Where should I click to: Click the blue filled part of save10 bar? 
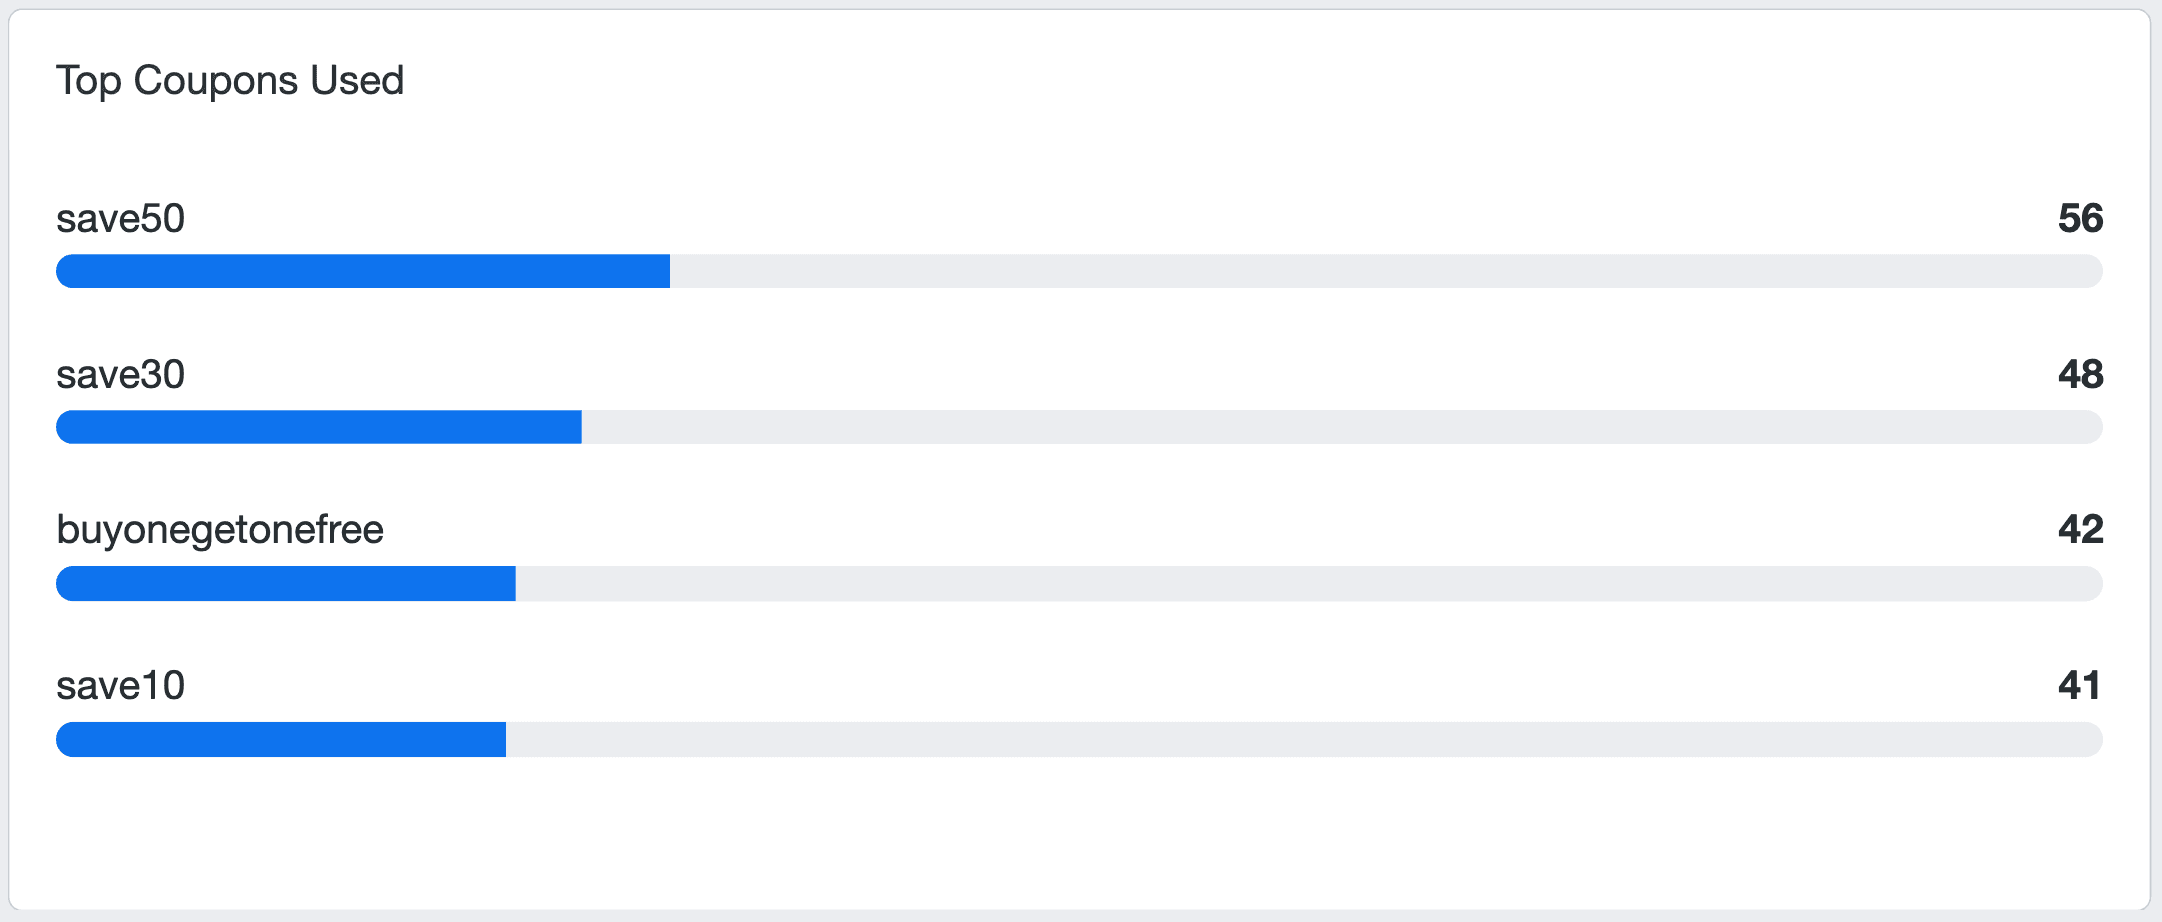coord(280,740)
